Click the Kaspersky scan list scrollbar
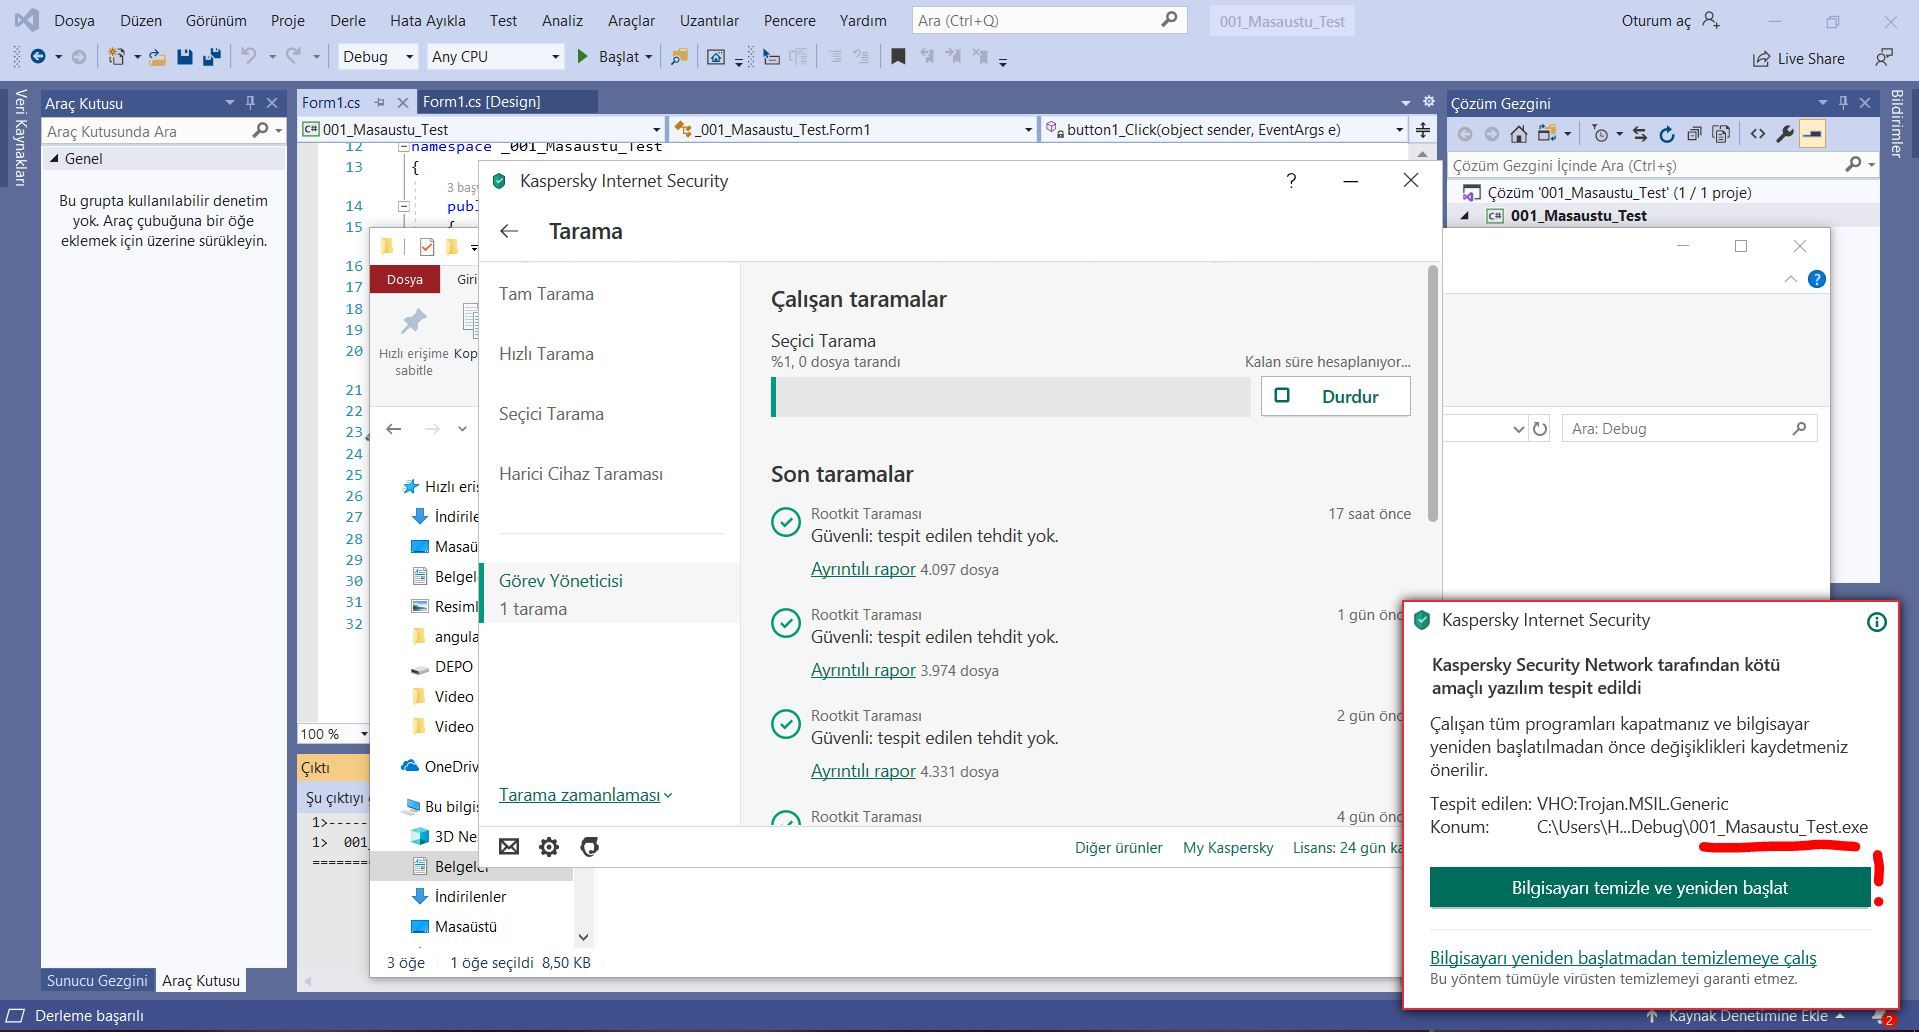 [x=1433, y=394]
